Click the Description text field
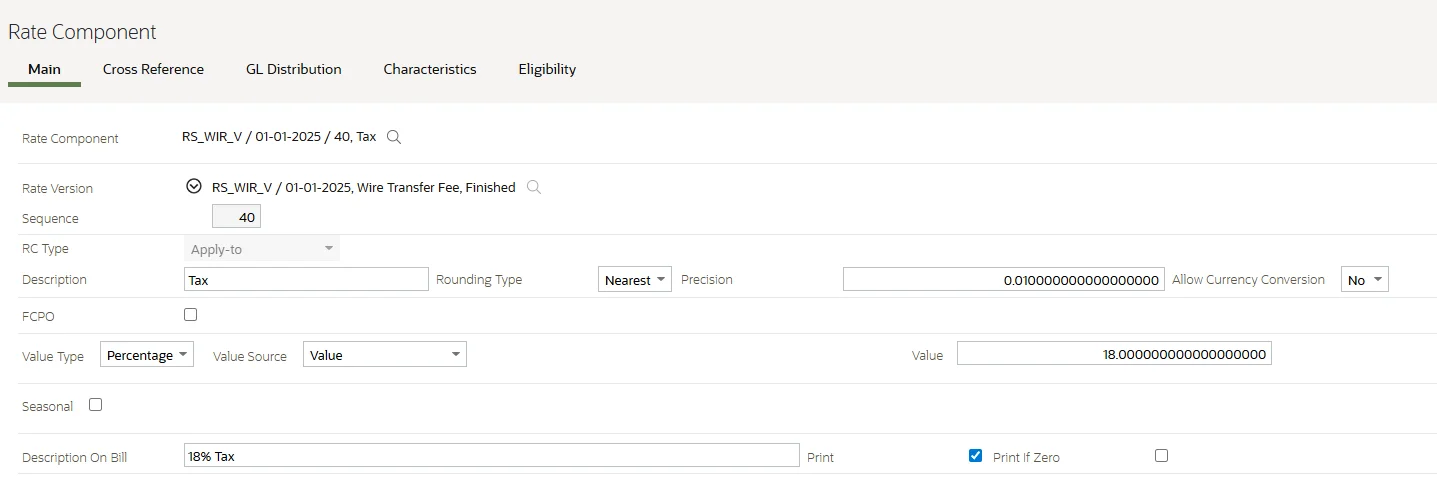 (x=306, y=280)
